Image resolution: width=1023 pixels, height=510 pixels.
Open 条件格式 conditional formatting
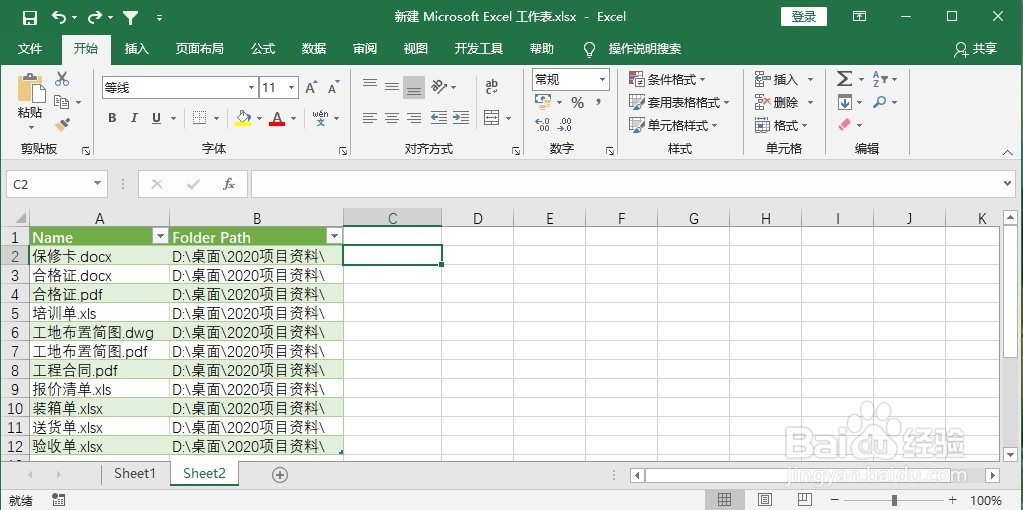[667, 80]
